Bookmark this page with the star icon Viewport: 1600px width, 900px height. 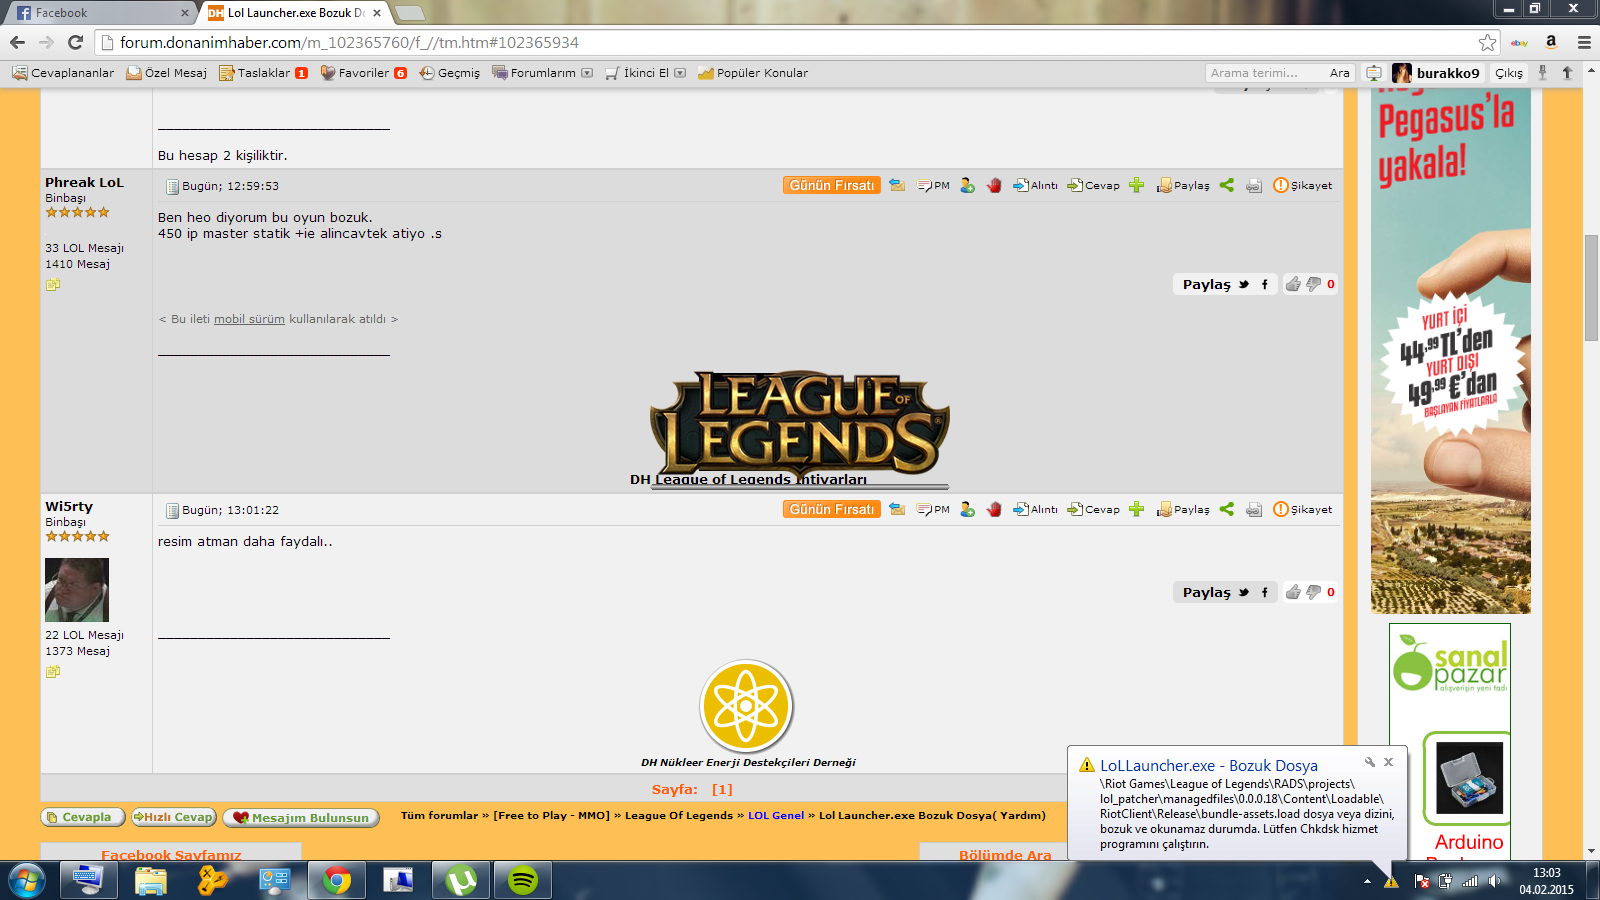tap(1487, 42)
